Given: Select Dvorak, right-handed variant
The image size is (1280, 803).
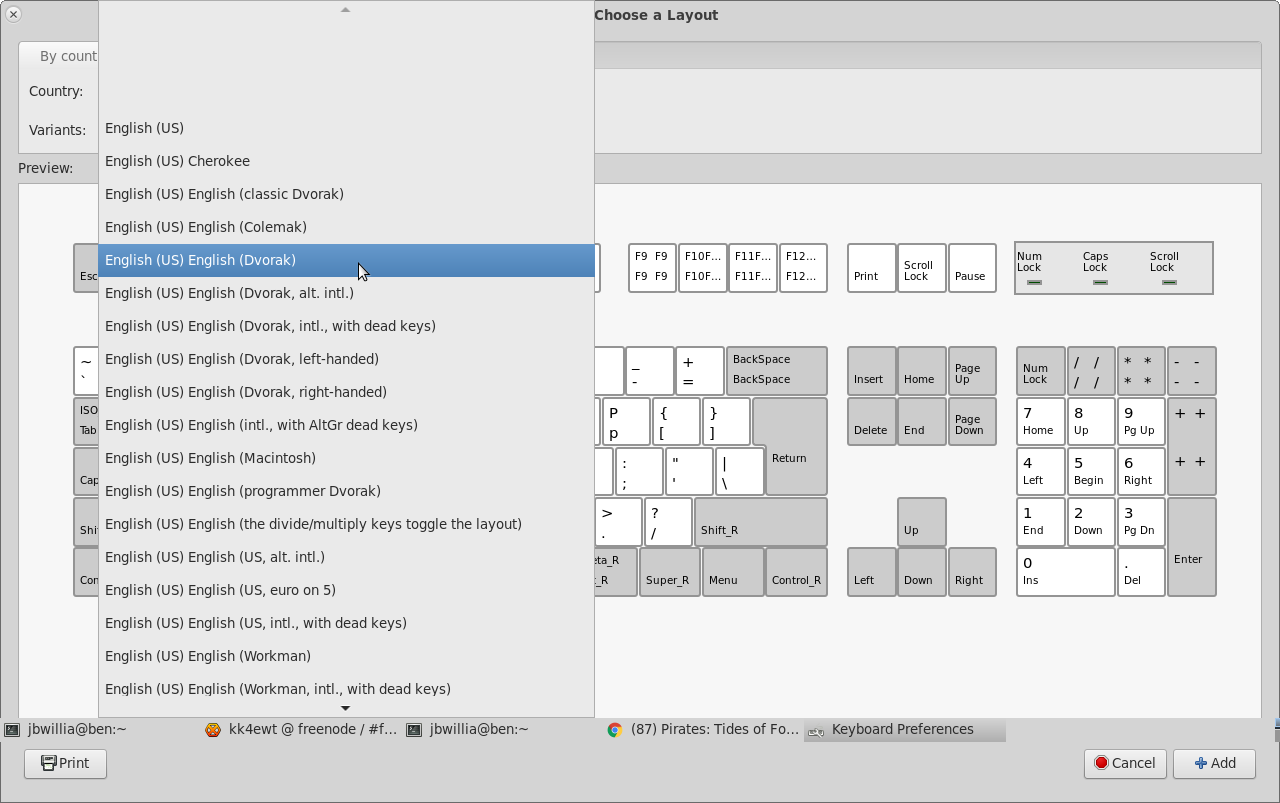Looking at the screenshot, I should [346, 392].
